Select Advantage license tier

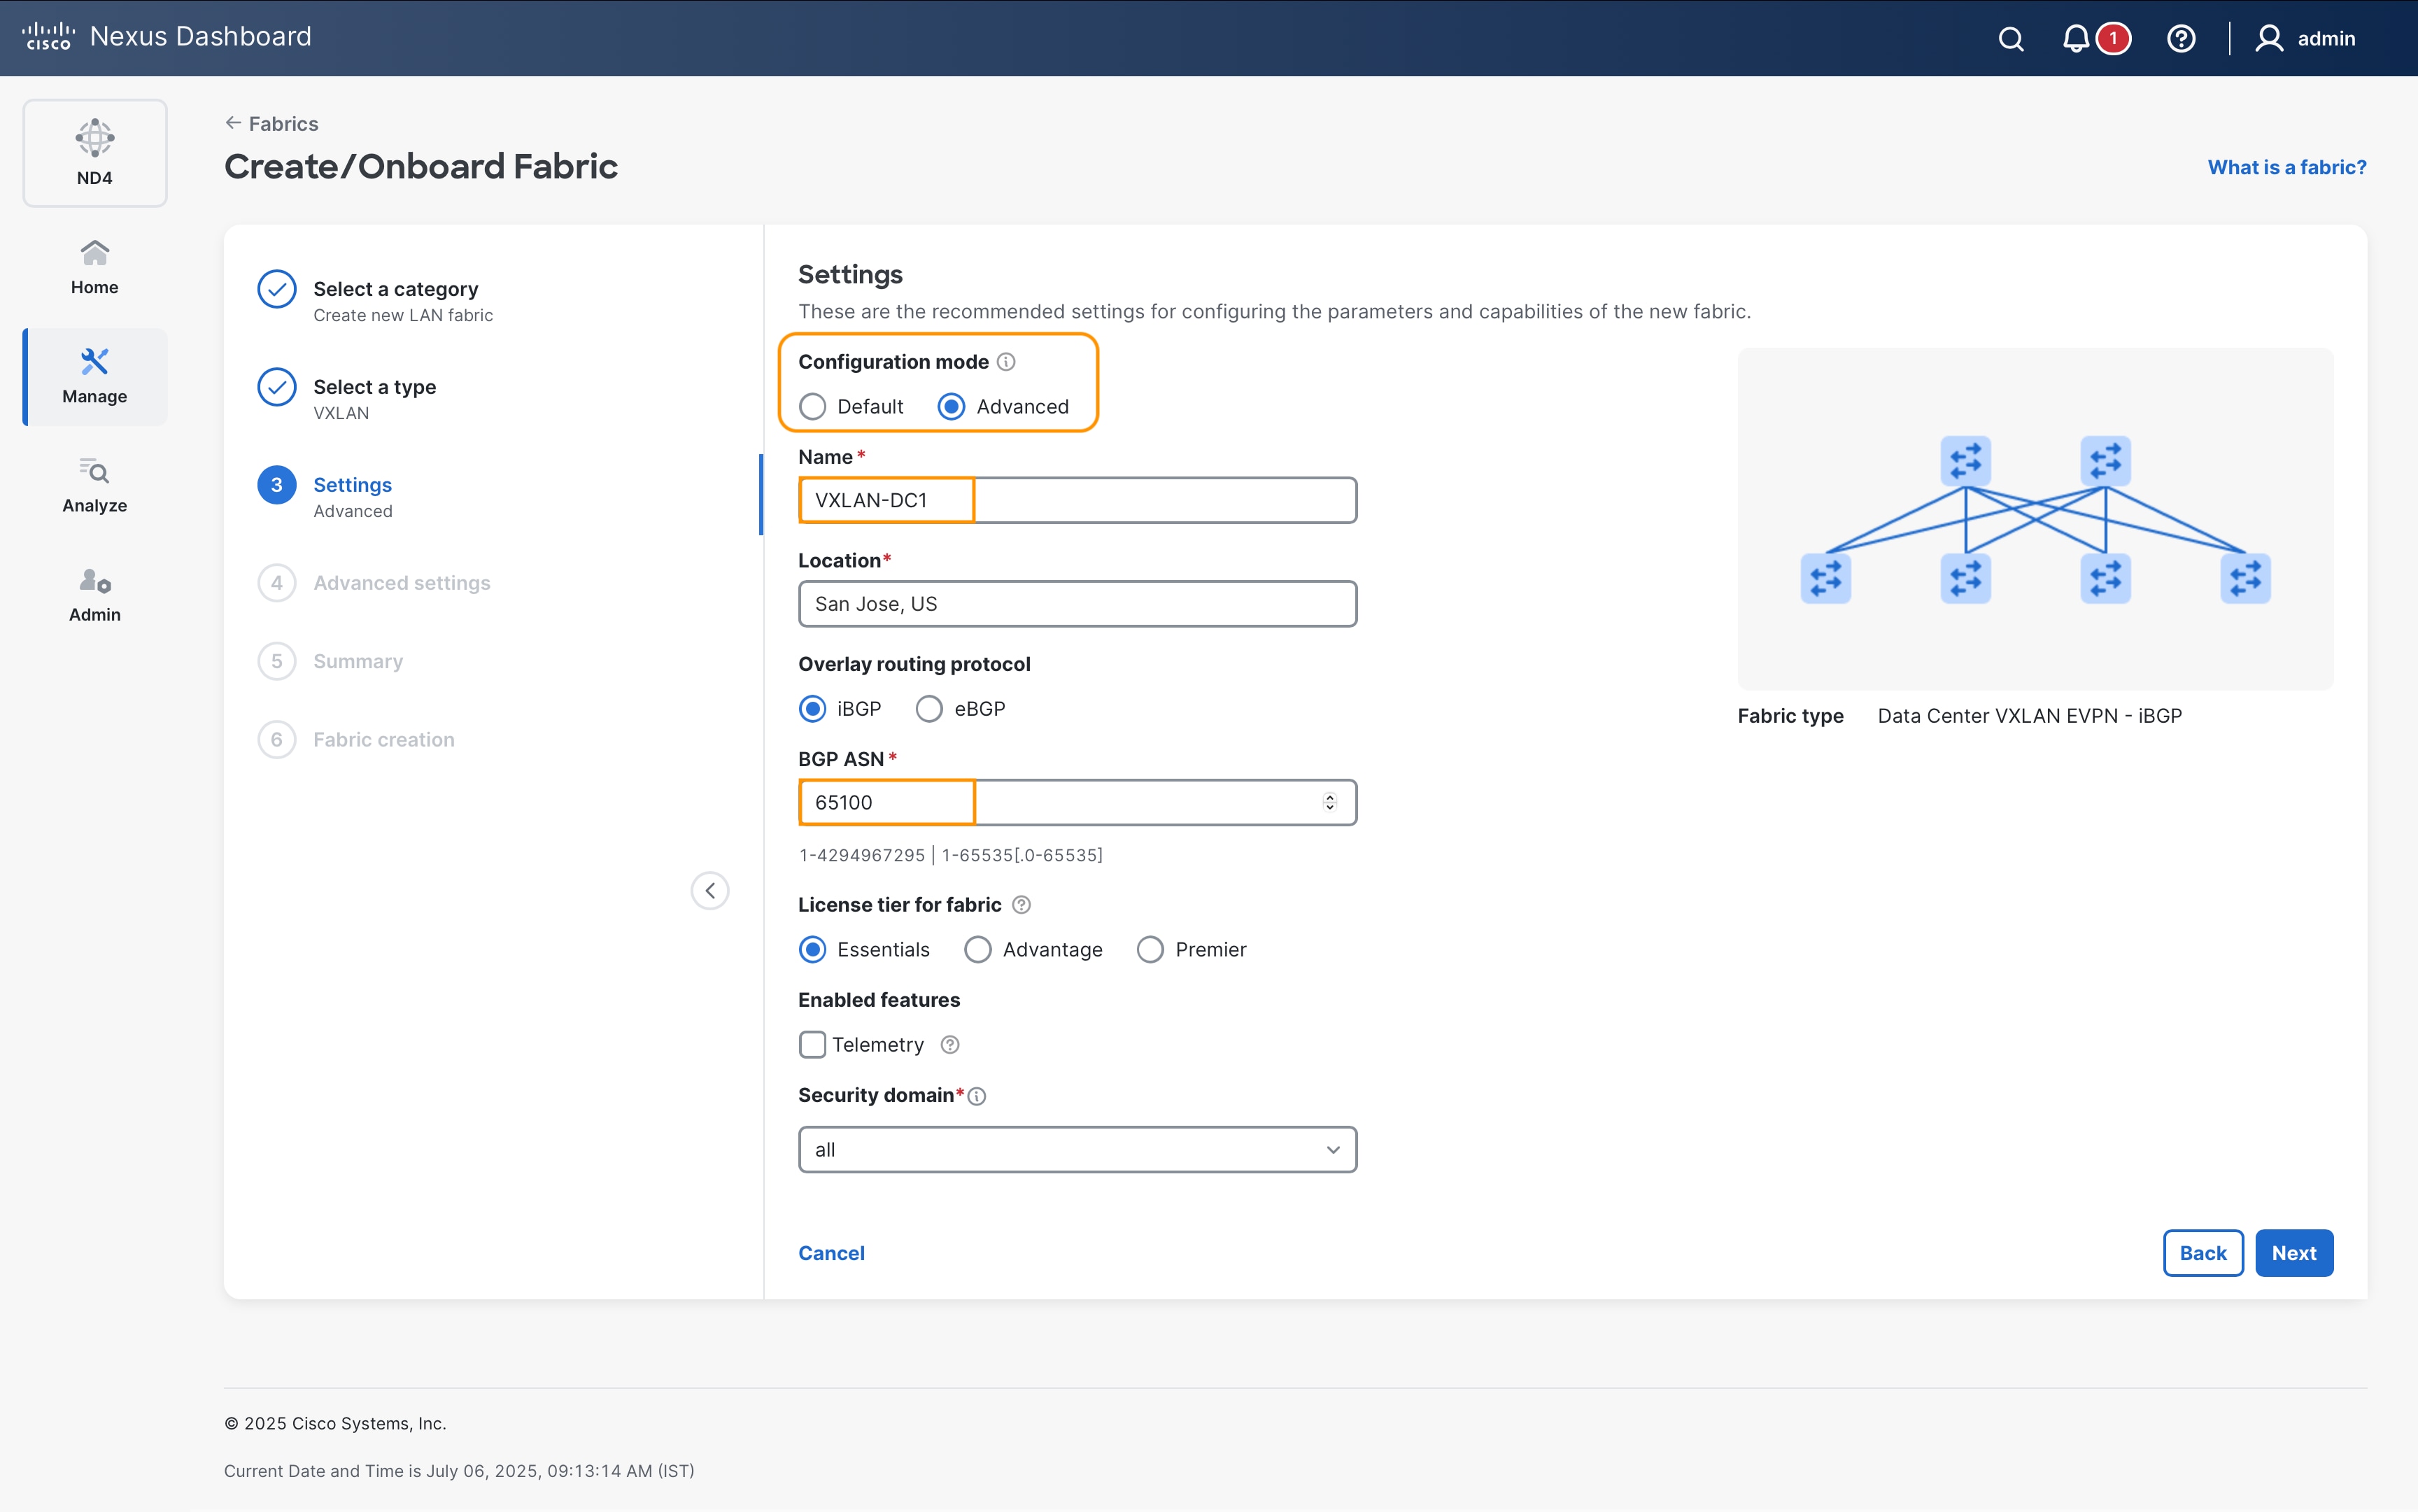click(x=977, y=949)
